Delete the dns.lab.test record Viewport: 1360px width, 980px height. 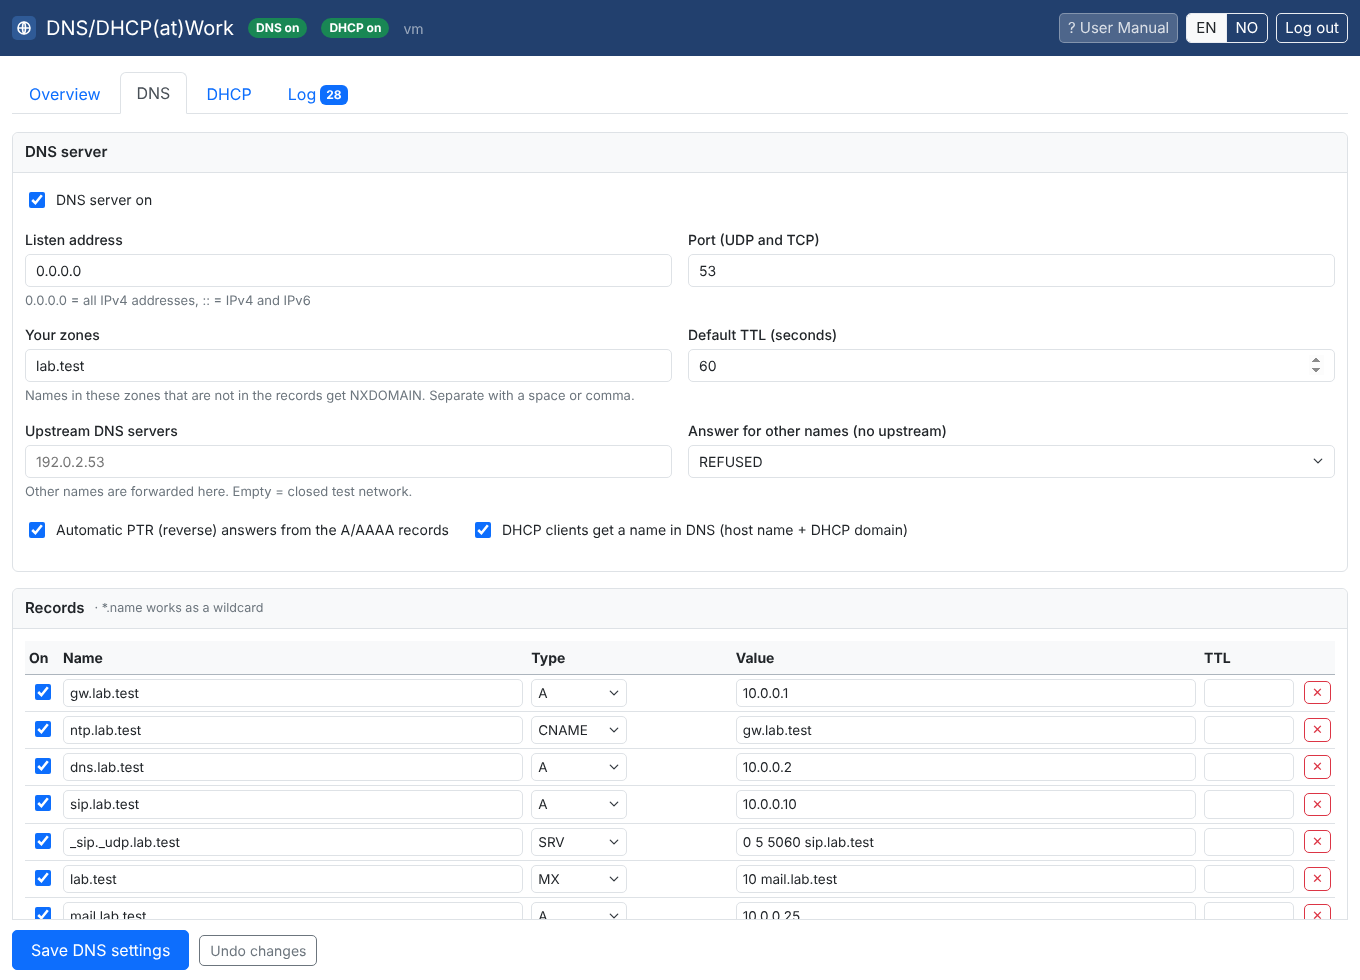click(1317, 767)
